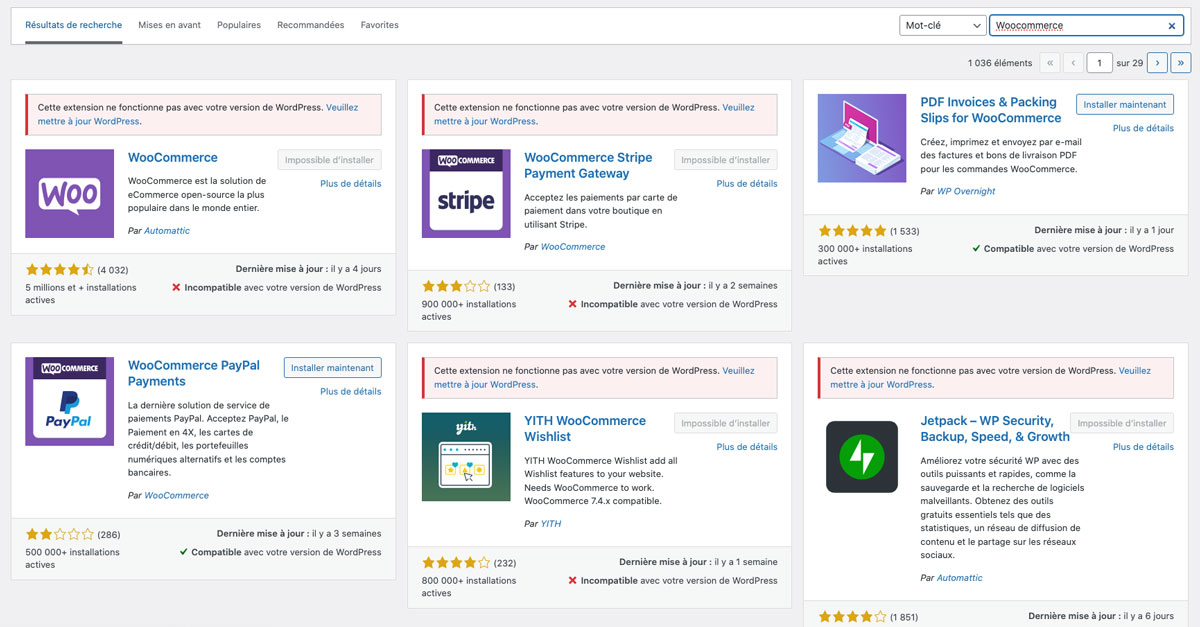Click the PayPal Payments plugin logo

point(68,401)
